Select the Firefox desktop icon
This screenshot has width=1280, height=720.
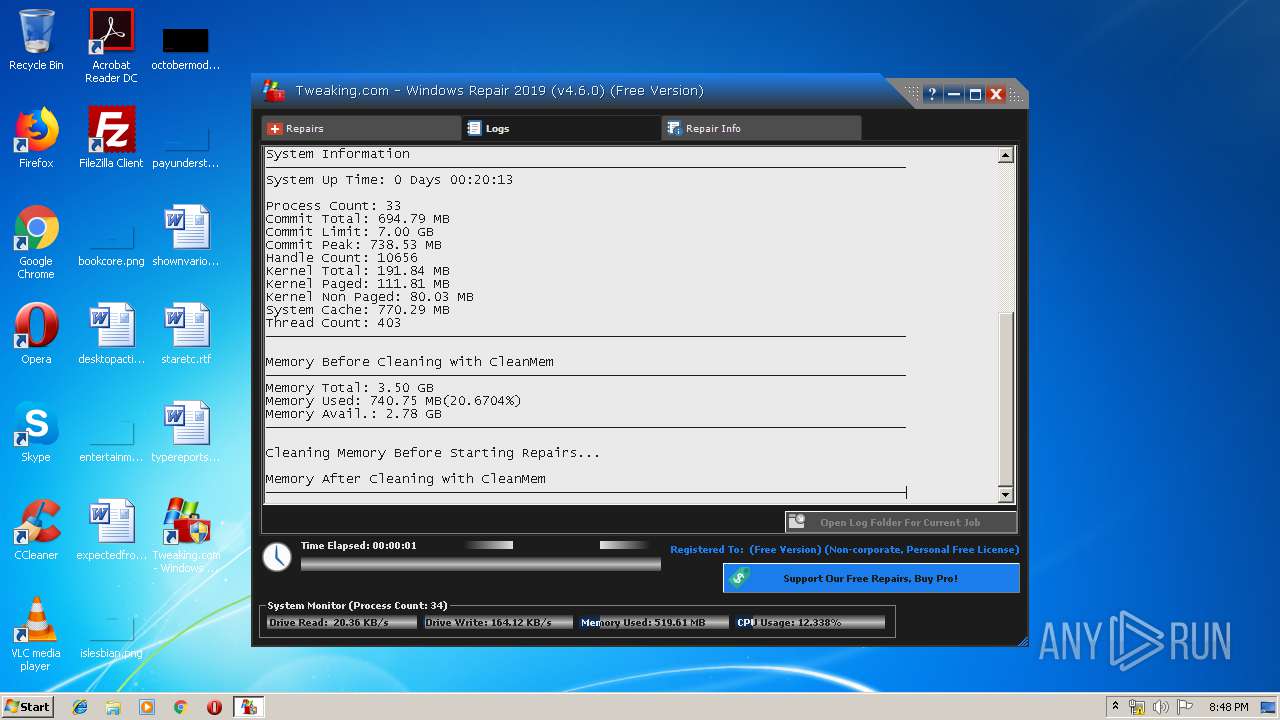tap(36, 138)
